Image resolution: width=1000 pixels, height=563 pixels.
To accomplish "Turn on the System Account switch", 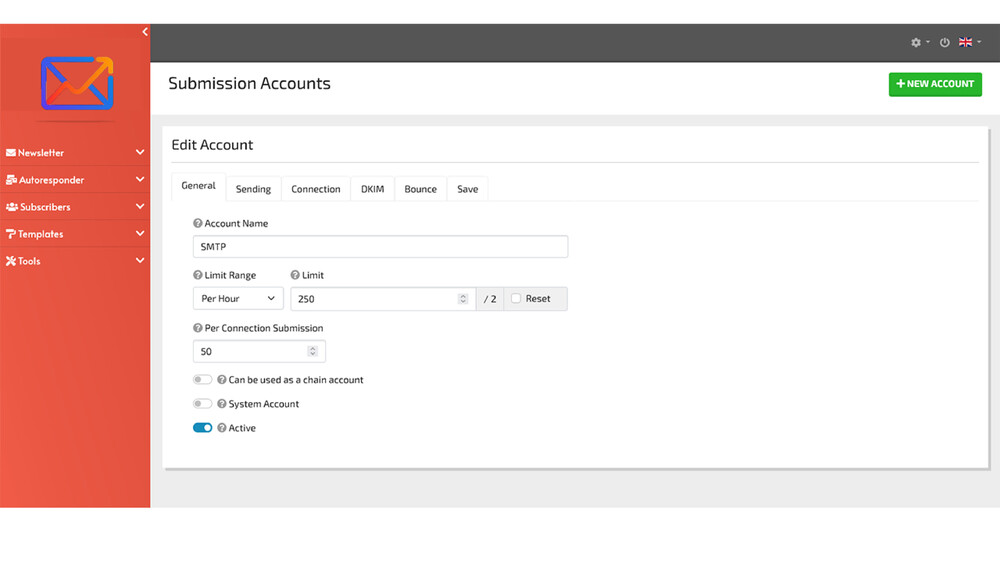I will (202, 404).
